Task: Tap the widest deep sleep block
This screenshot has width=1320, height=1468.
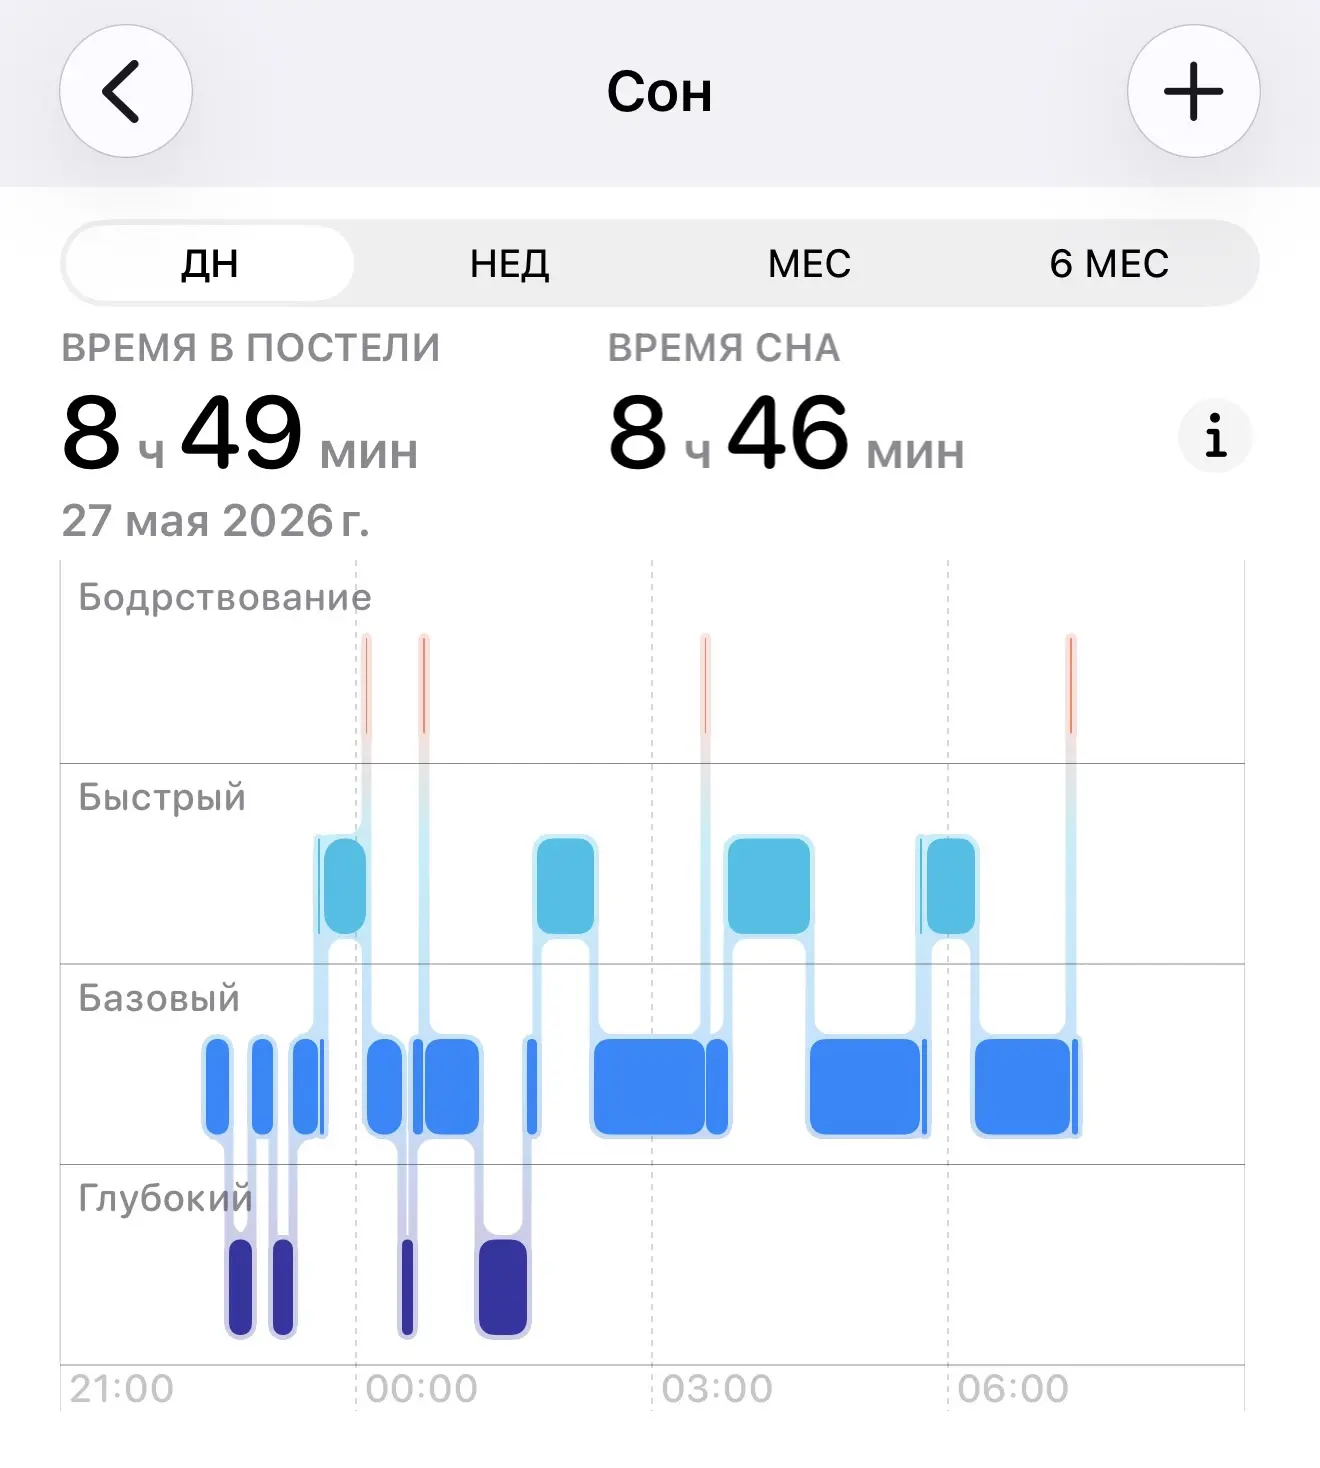Action: [x=503, y=1288]
